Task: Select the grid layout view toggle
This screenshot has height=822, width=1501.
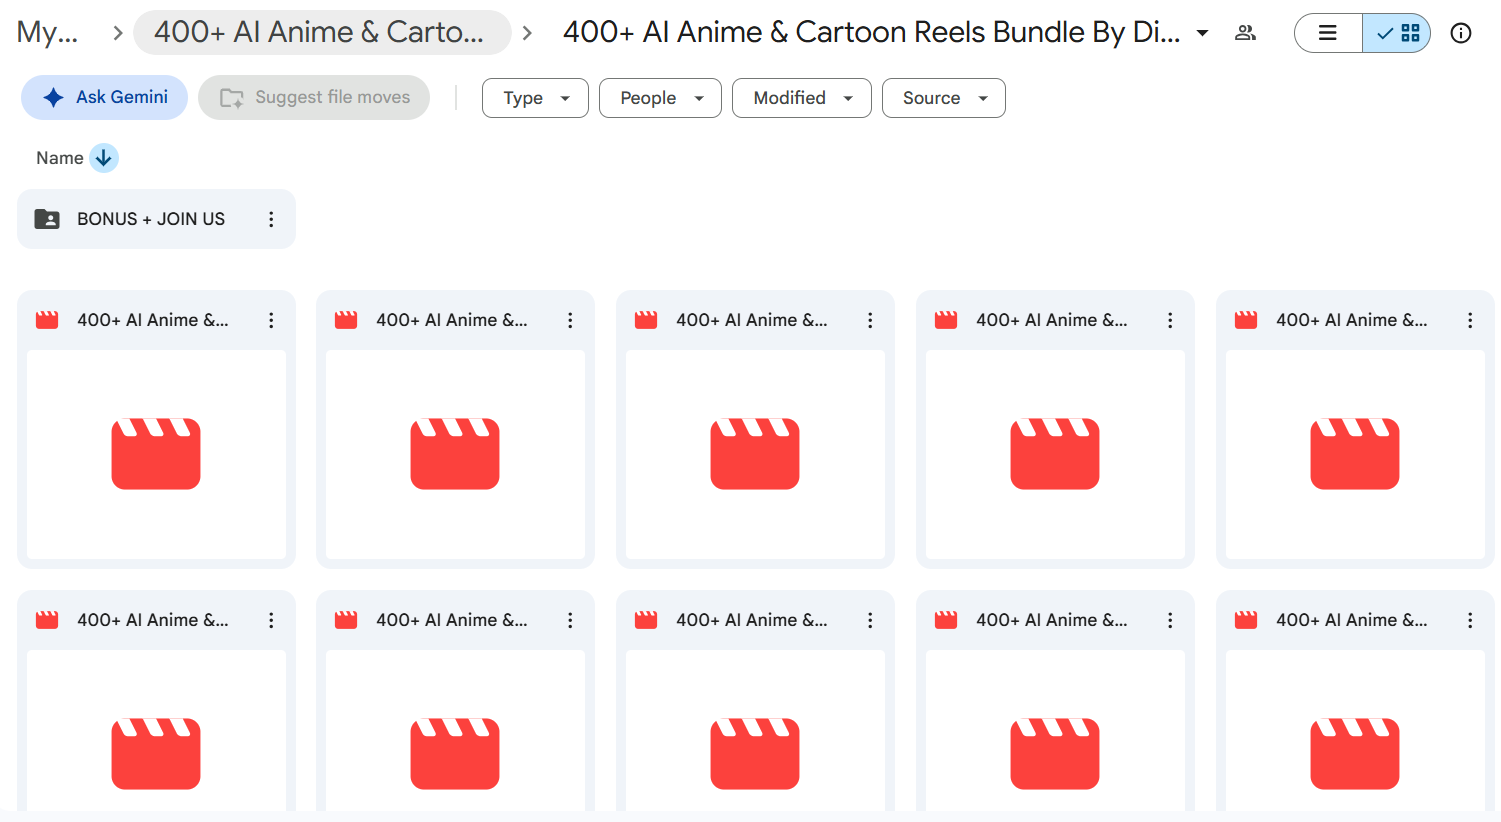Action: coord(1397,33)
